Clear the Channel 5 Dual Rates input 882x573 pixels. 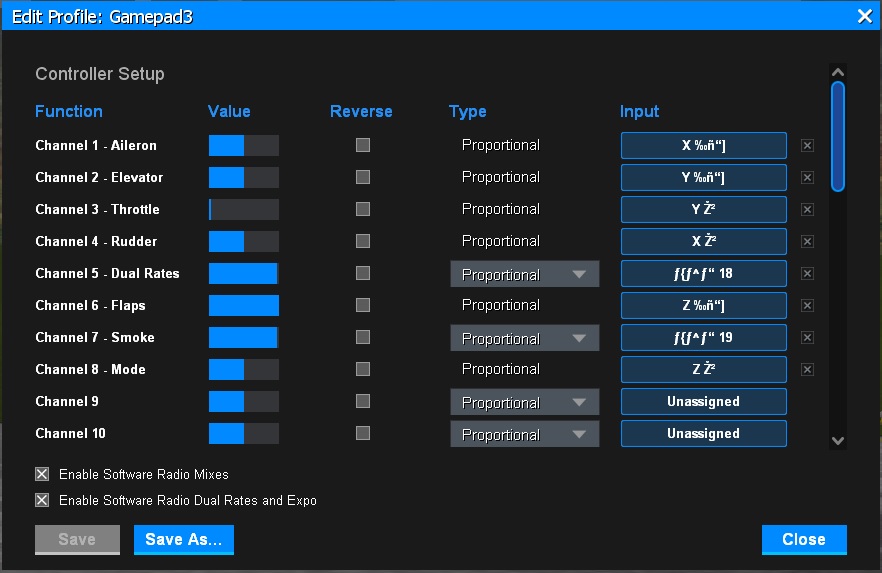[807, 273]
